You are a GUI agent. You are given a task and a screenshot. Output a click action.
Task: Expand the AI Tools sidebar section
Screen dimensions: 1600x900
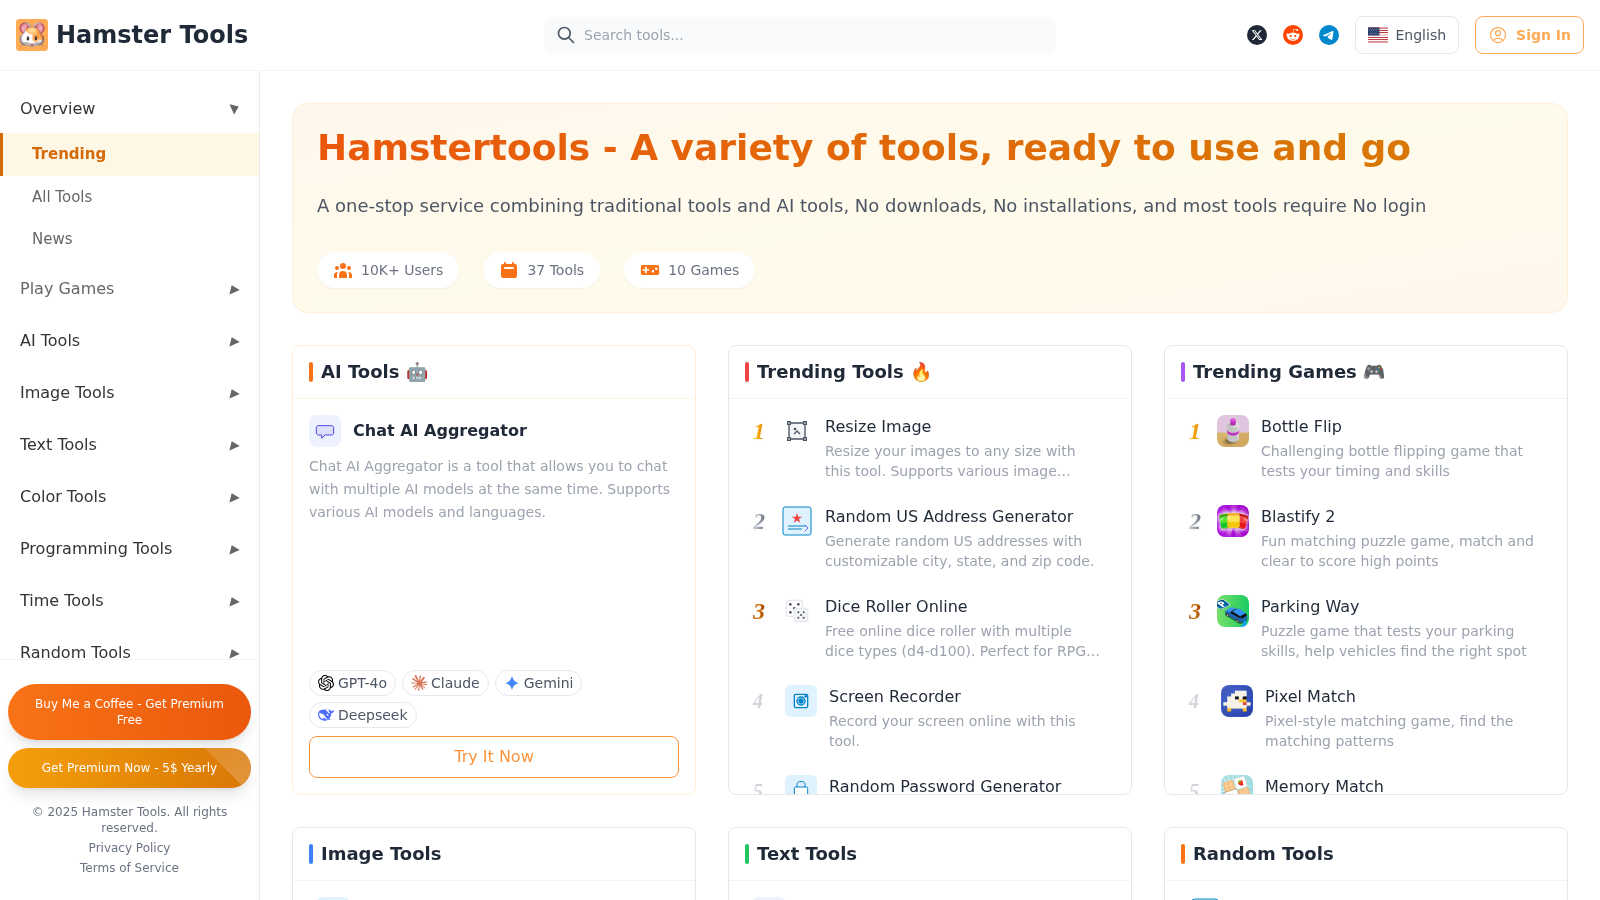coord(130,340)
